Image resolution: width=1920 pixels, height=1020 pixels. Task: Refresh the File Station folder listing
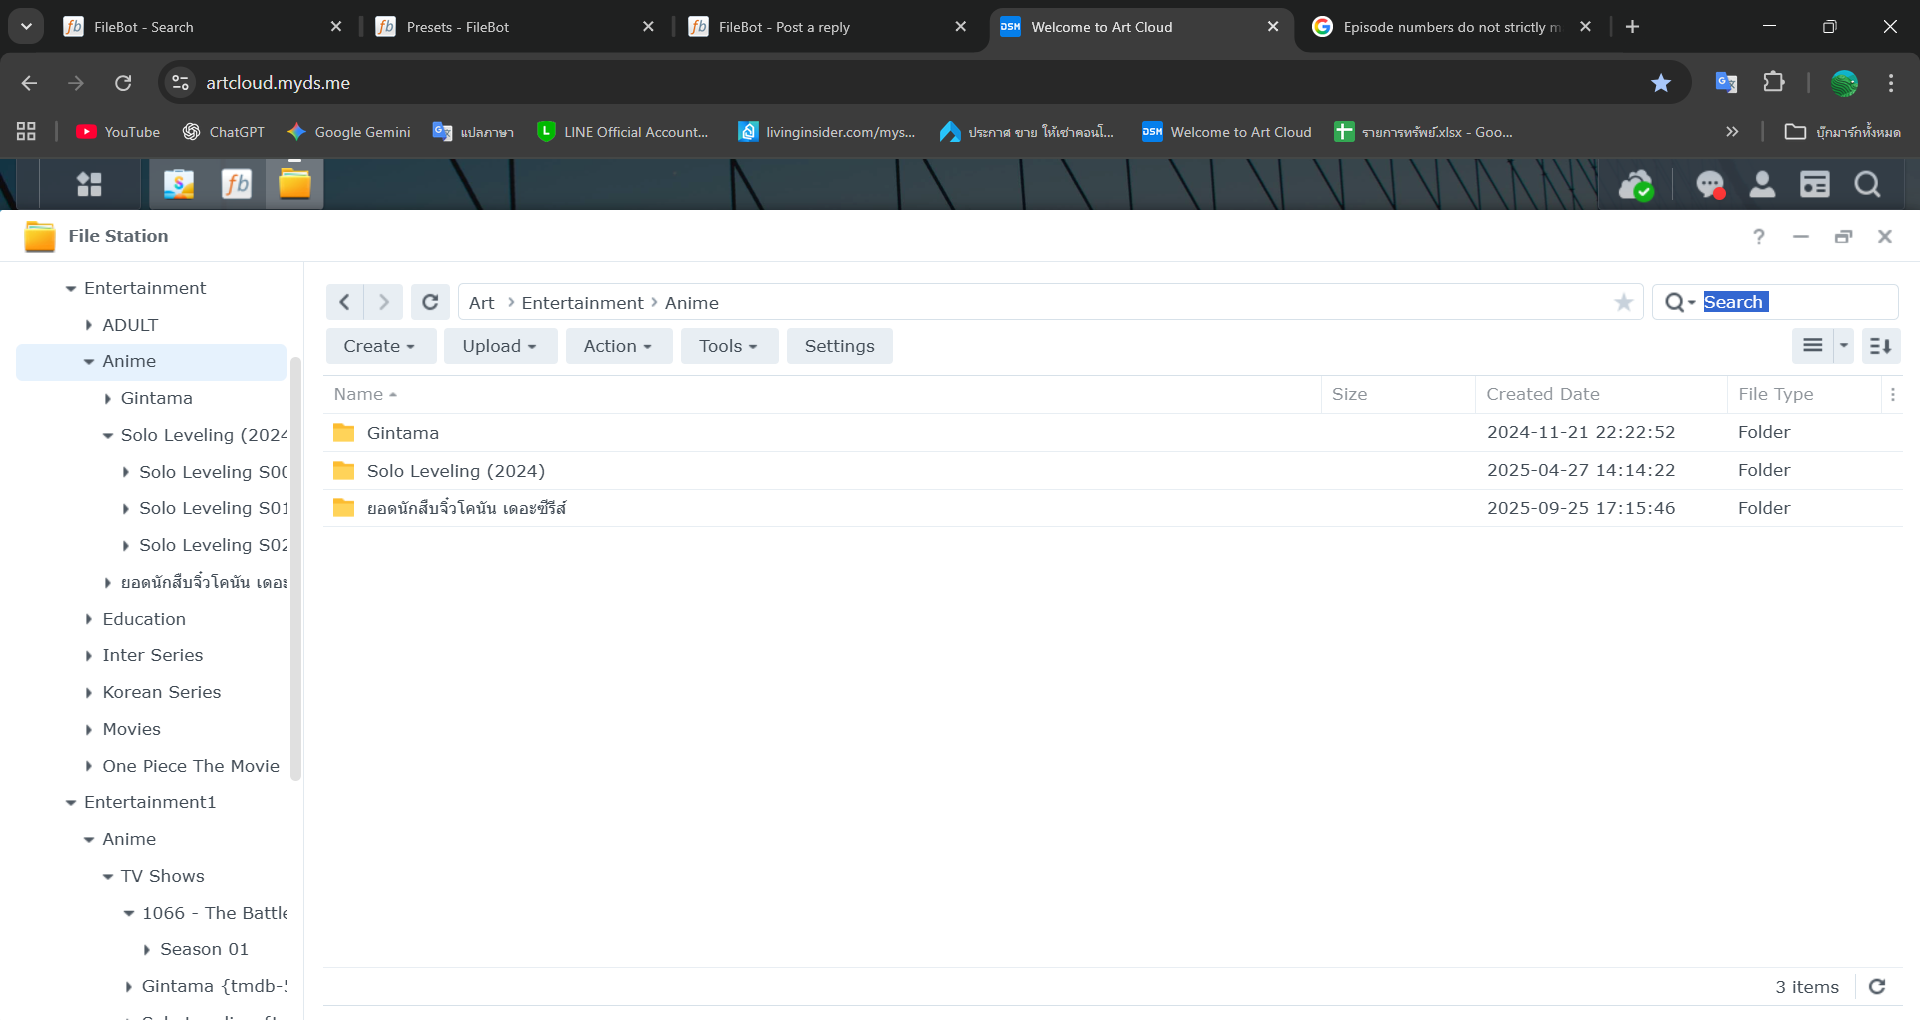click(430, 302)
